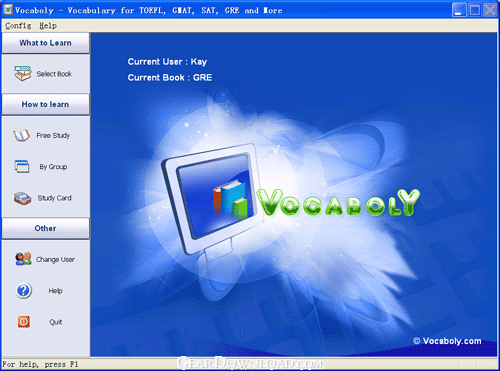500x371 pixels.
Task: Click the Study Card text label
Action: [54, 198]
